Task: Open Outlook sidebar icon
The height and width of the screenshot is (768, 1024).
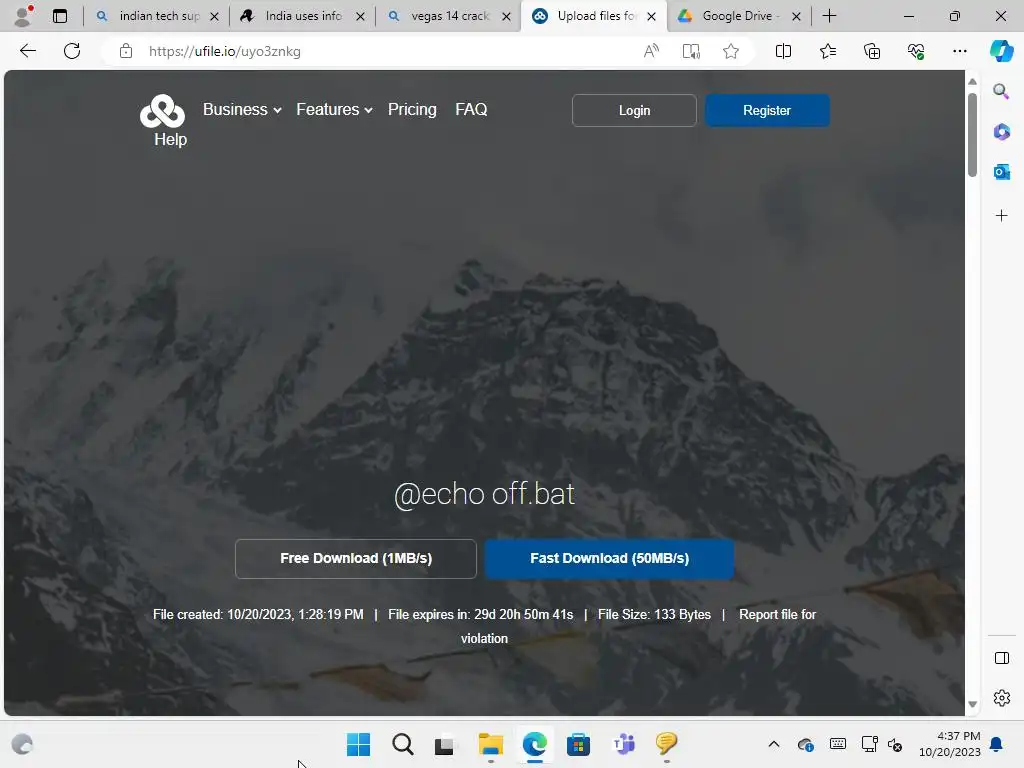Action: [1001, 172]
